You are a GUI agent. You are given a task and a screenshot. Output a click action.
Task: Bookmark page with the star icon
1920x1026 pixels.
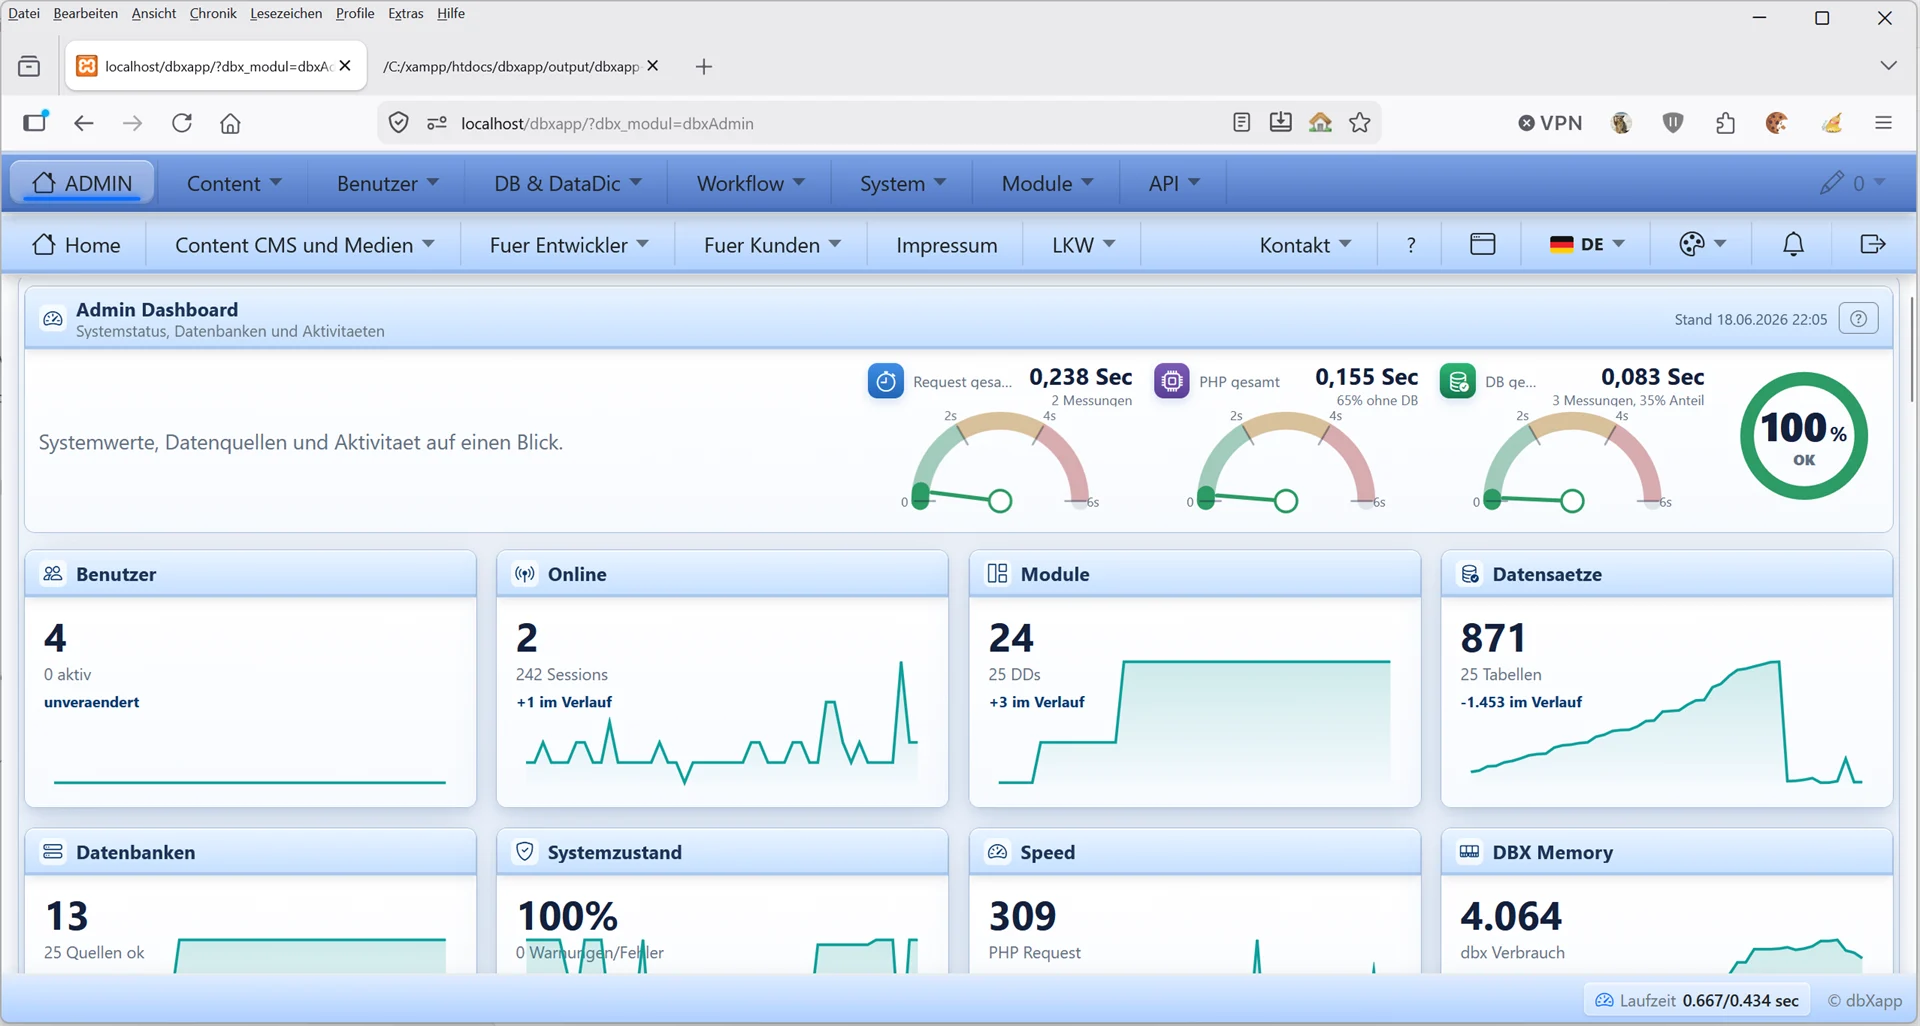point(1359,123)
